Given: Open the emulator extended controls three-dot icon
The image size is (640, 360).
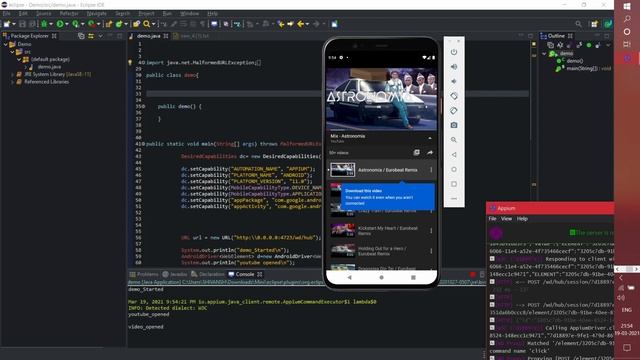Looking at the screenshot, I should coord(454,199).
